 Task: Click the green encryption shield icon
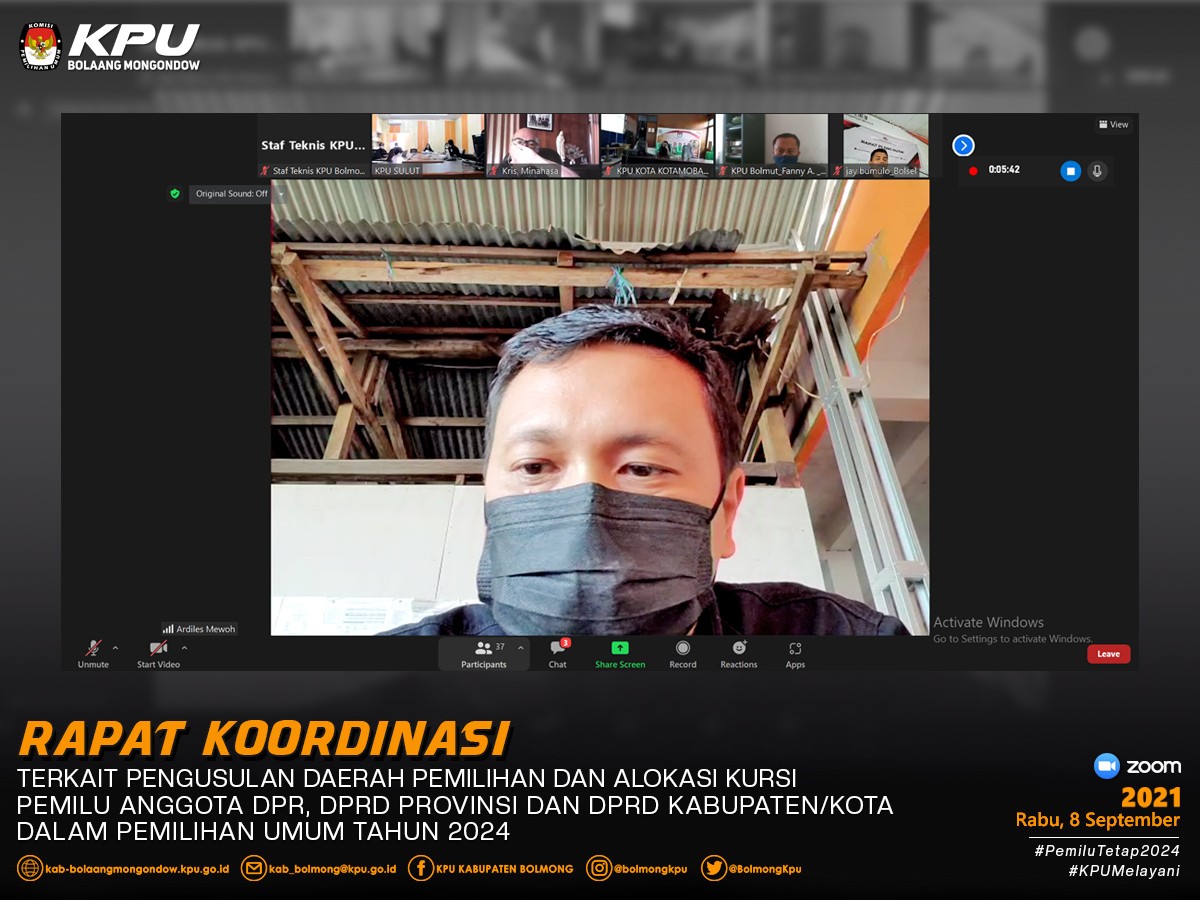tap(175, 194)
